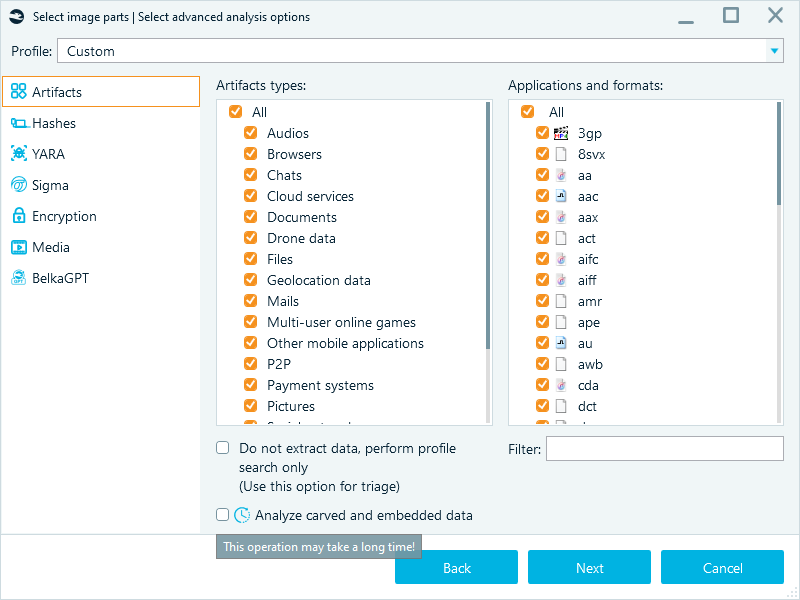The width and height of the screenshot is (800, 600).
Task: Open the Profile dropdown
Action: coord(774,50)
